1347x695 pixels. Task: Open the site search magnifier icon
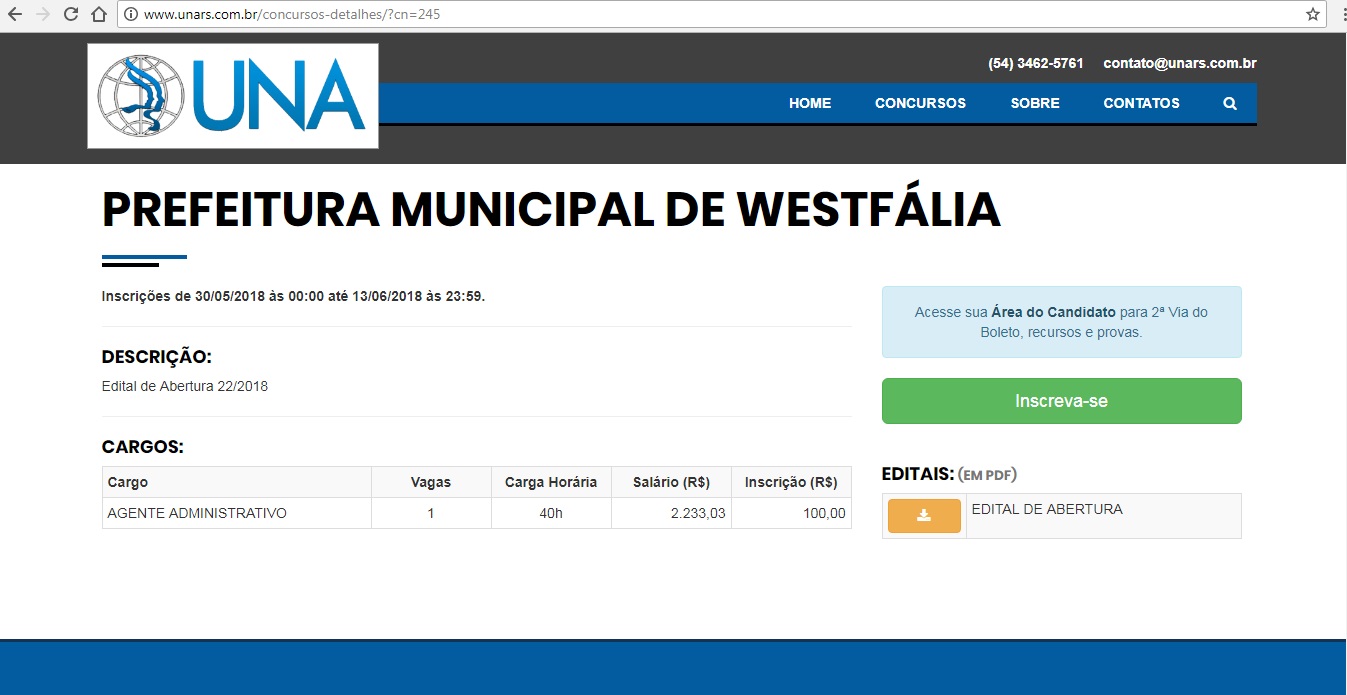point(1229,103)
